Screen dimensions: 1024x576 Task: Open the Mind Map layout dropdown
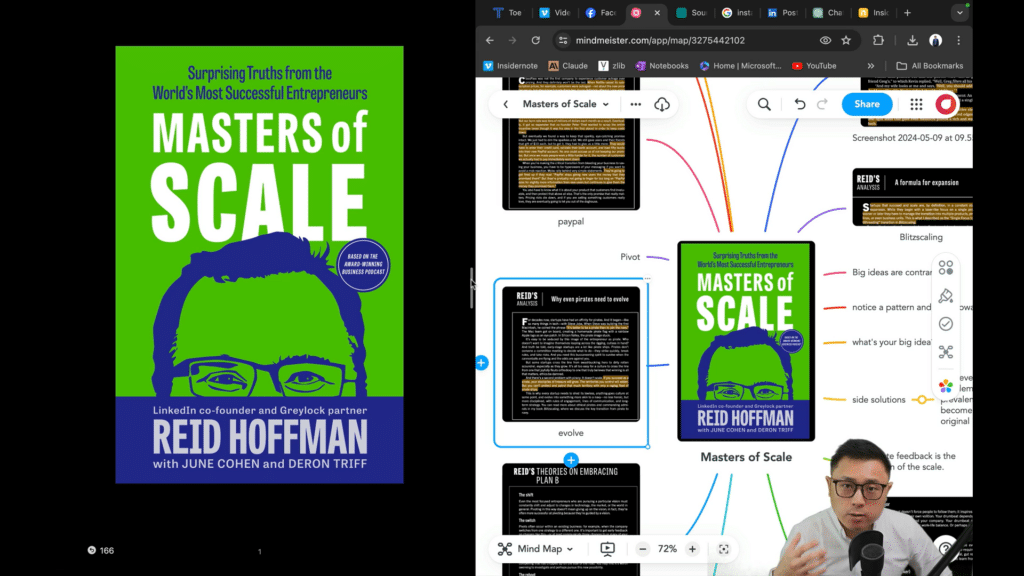tap(536, 549)
